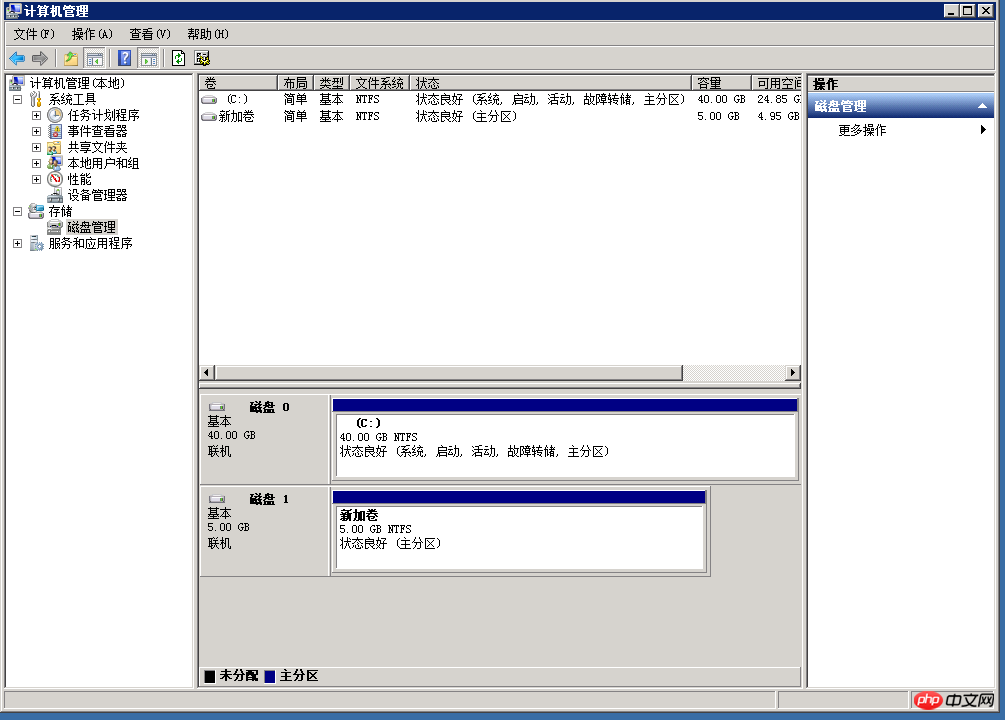Click the 新加卷 volume drive icon in list
The width and height of the screenshot is (1005, 720).
209,117
